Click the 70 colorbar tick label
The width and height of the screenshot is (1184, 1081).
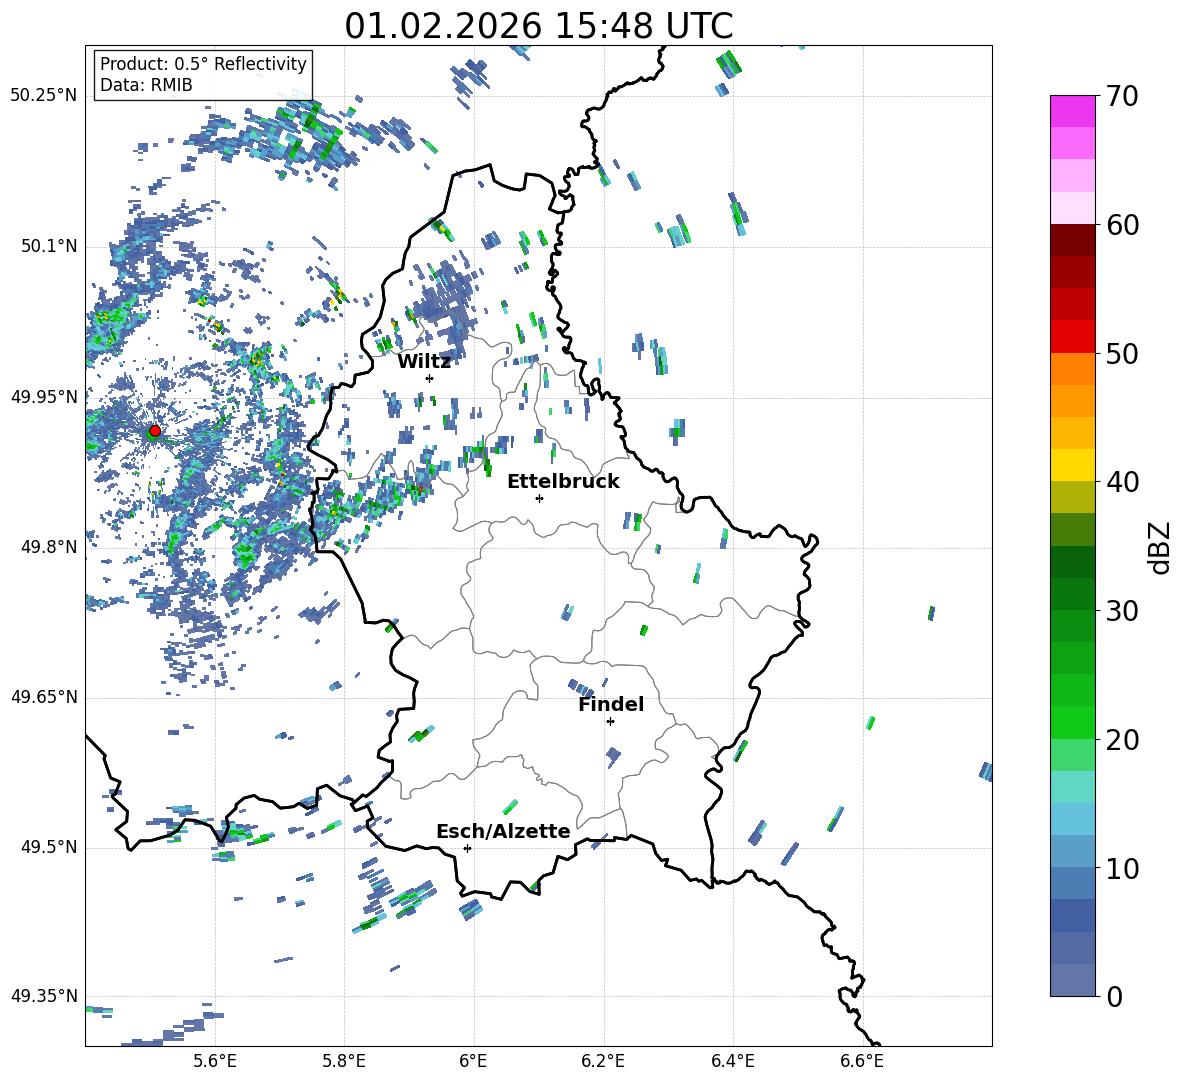(x=1121, y=97)
